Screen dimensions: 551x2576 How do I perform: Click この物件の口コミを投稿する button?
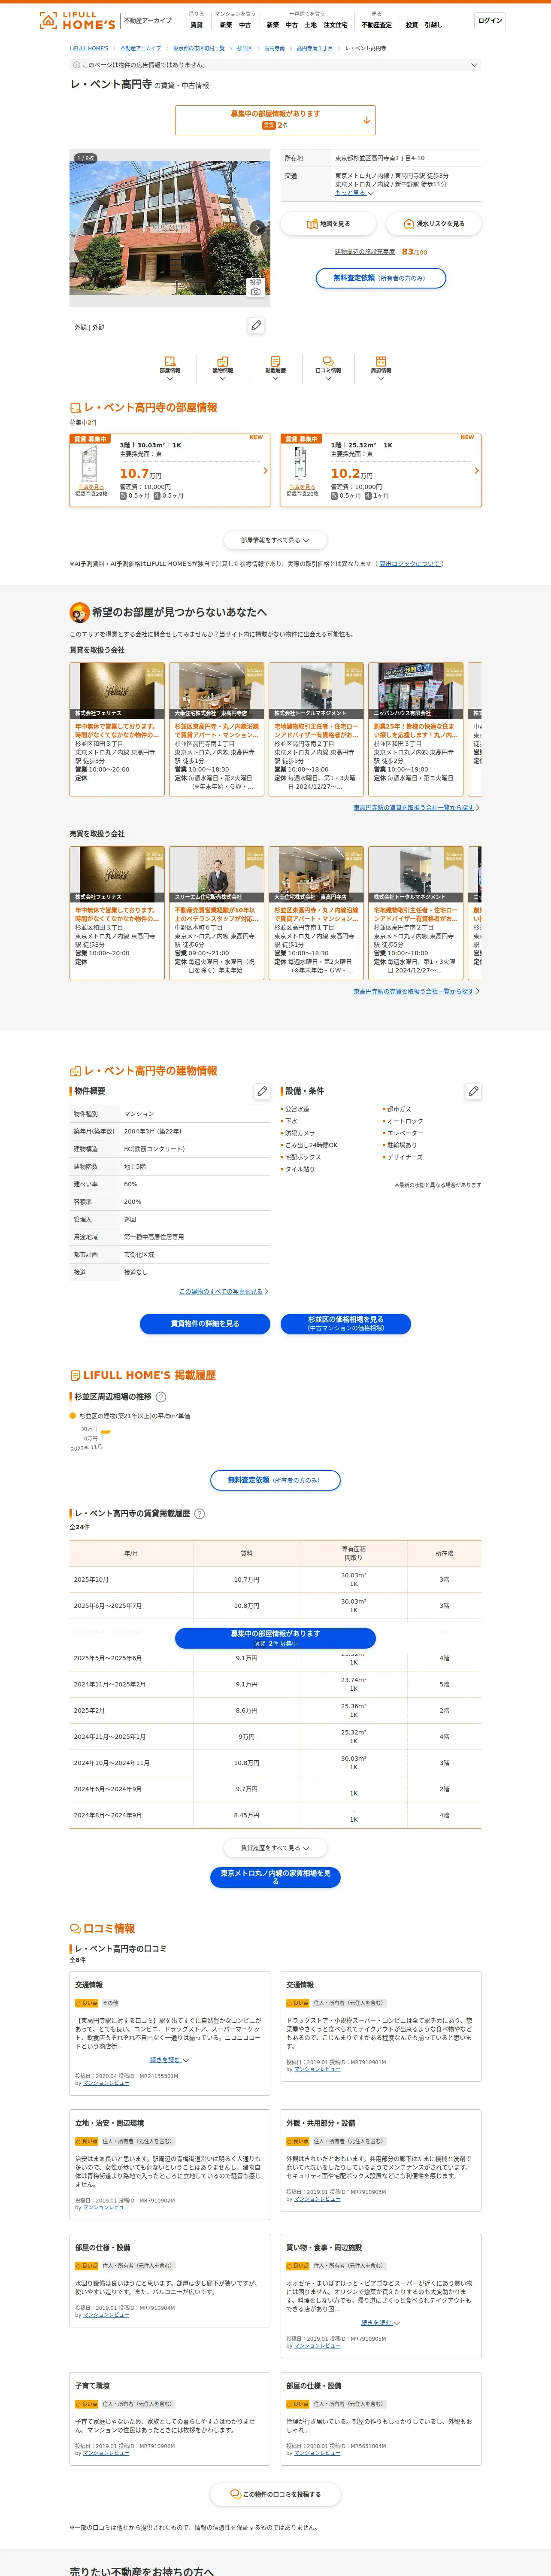[275, 2494]
